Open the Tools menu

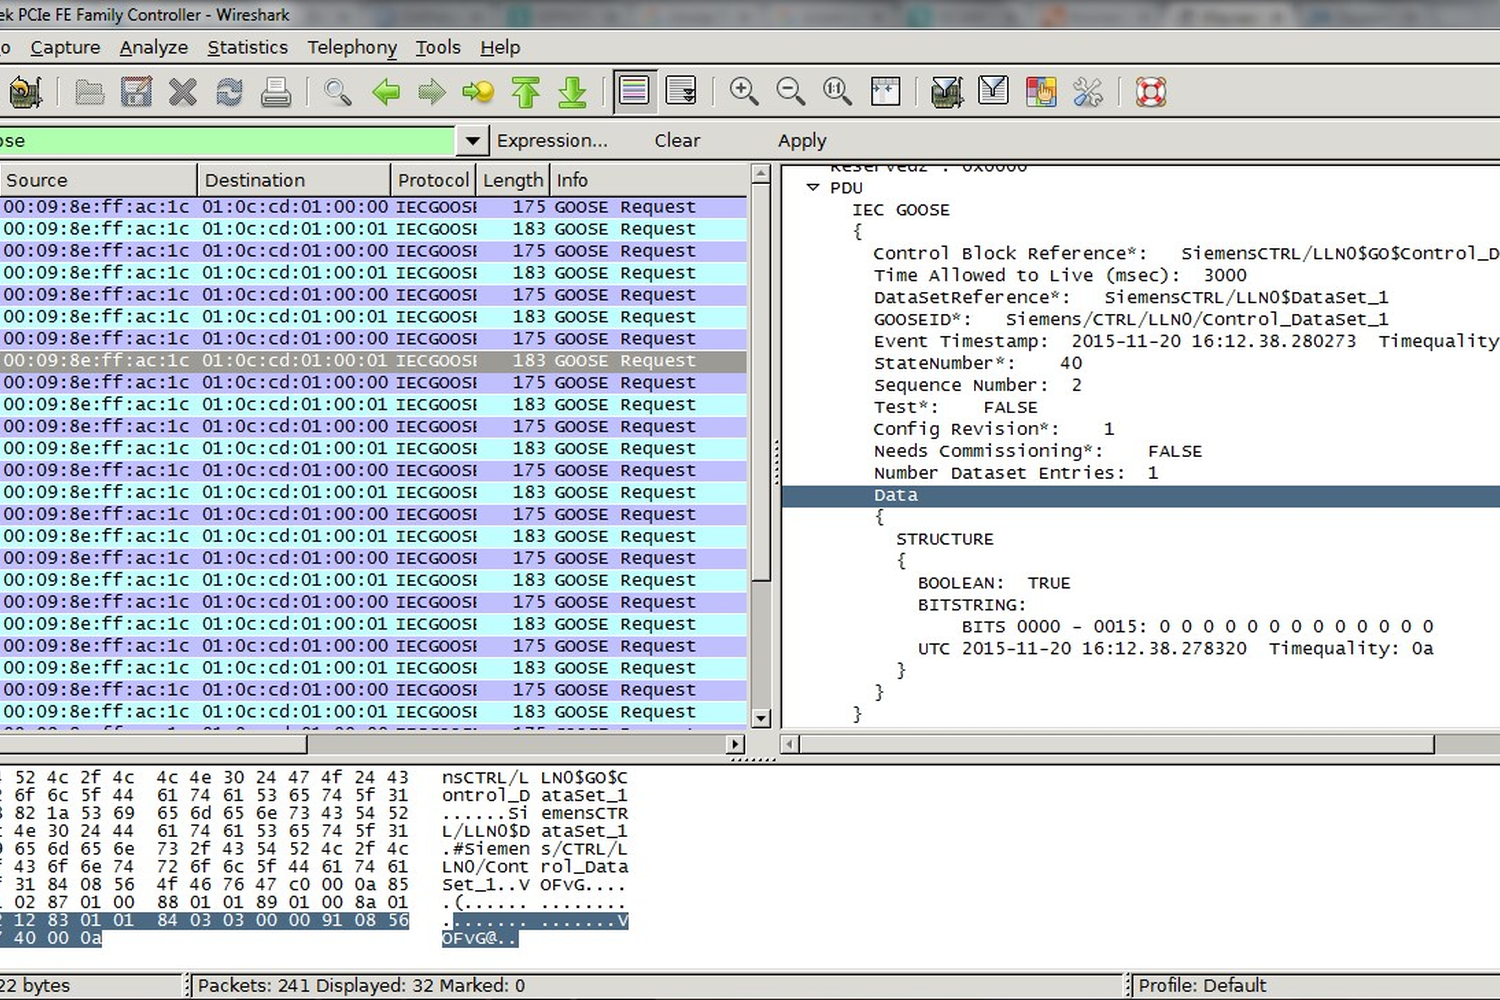click(438, 47)
